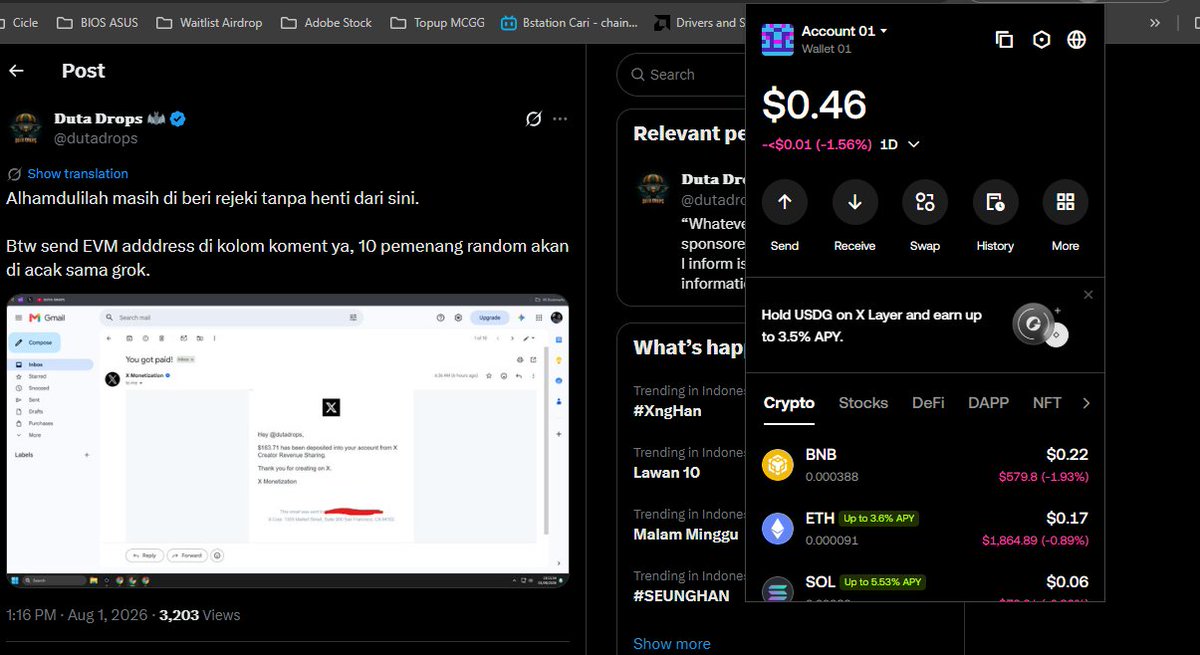
Task: Select the Crypto tab
Action: point(789,403)
